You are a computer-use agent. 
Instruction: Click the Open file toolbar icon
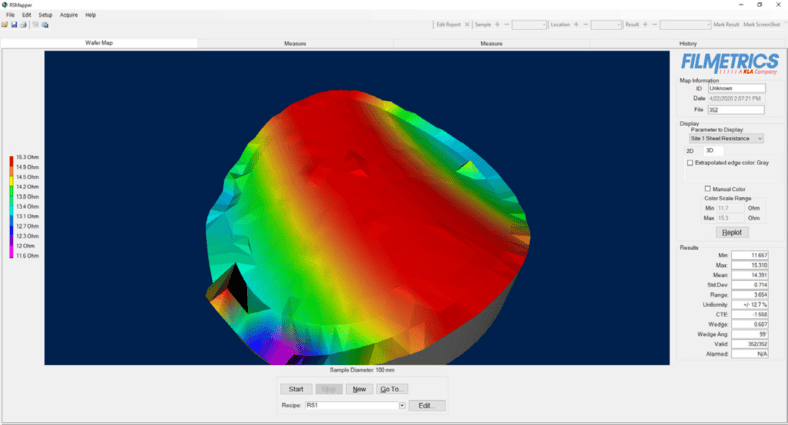(x=4, y=24)
